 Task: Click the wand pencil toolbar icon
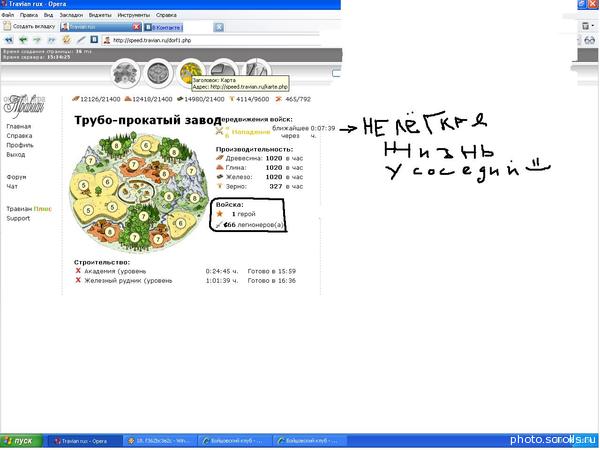tap(81, 40)
